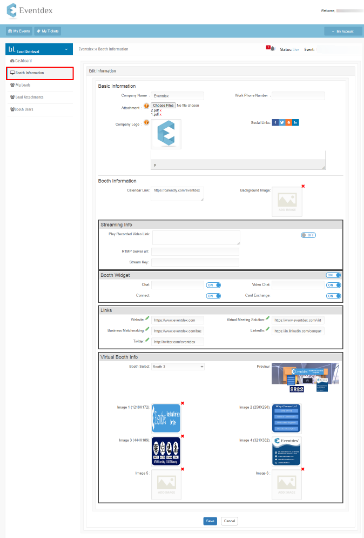
Task: Open the notification icon with red badge
Action: point(270,48)
